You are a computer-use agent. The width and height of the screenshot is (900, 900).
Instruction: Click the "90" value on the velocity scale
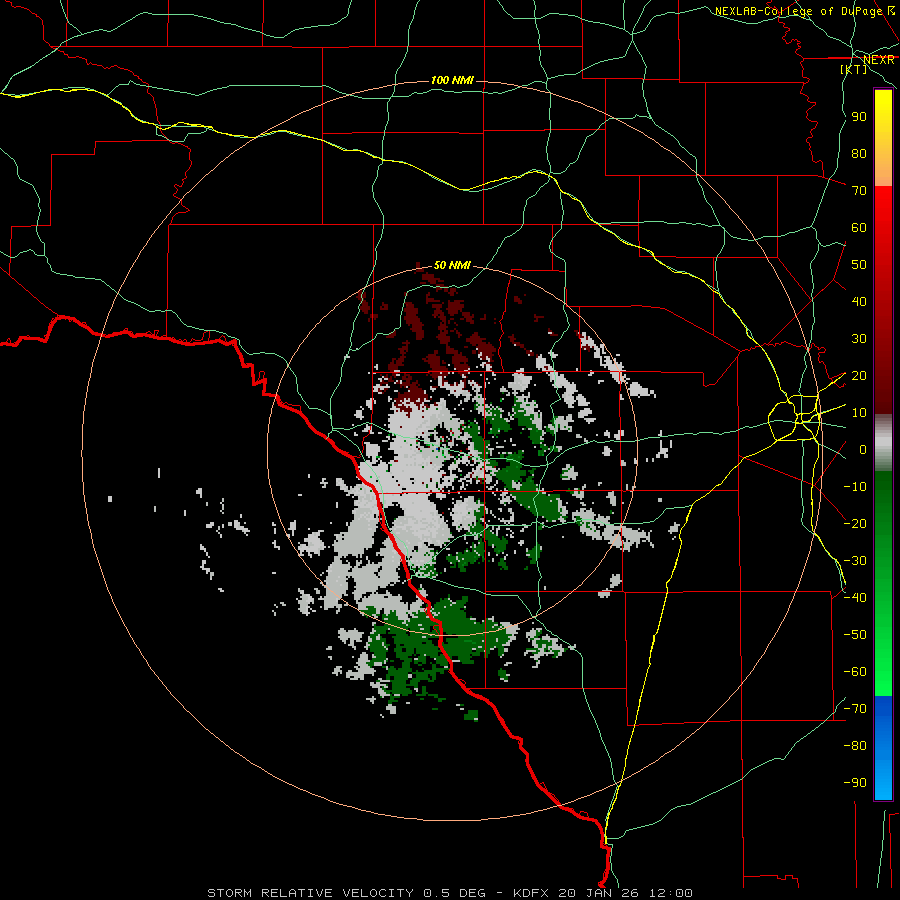pos(859,117)
